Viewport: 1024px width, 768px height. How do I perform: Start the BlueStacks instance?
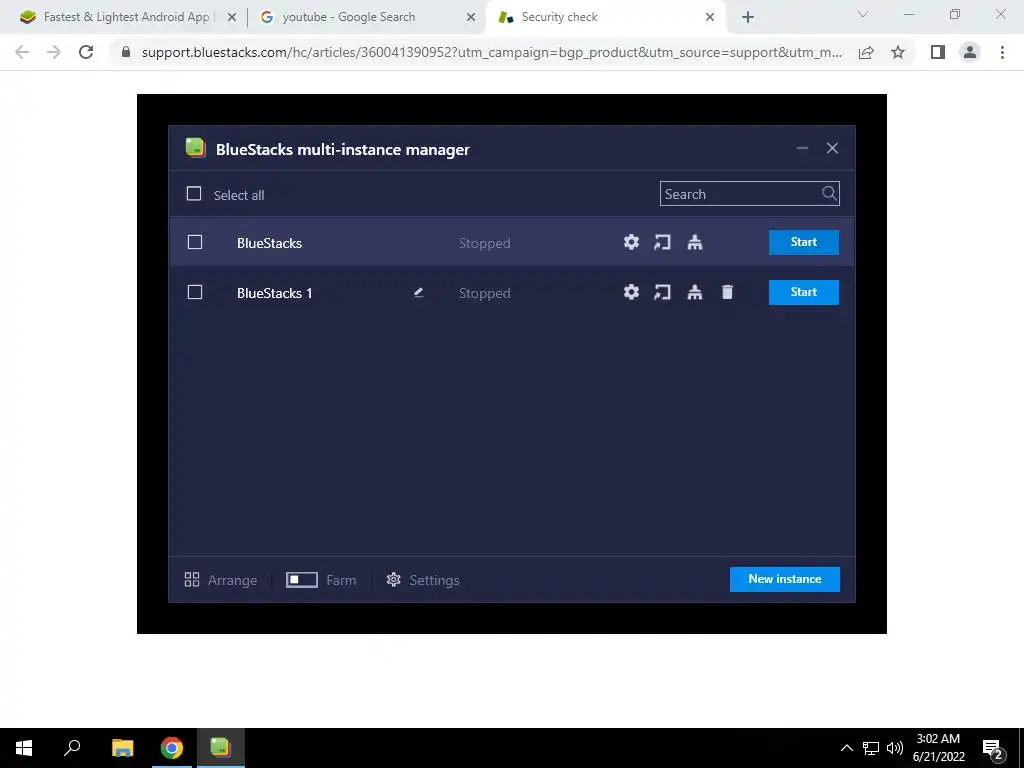pos(803,242)
